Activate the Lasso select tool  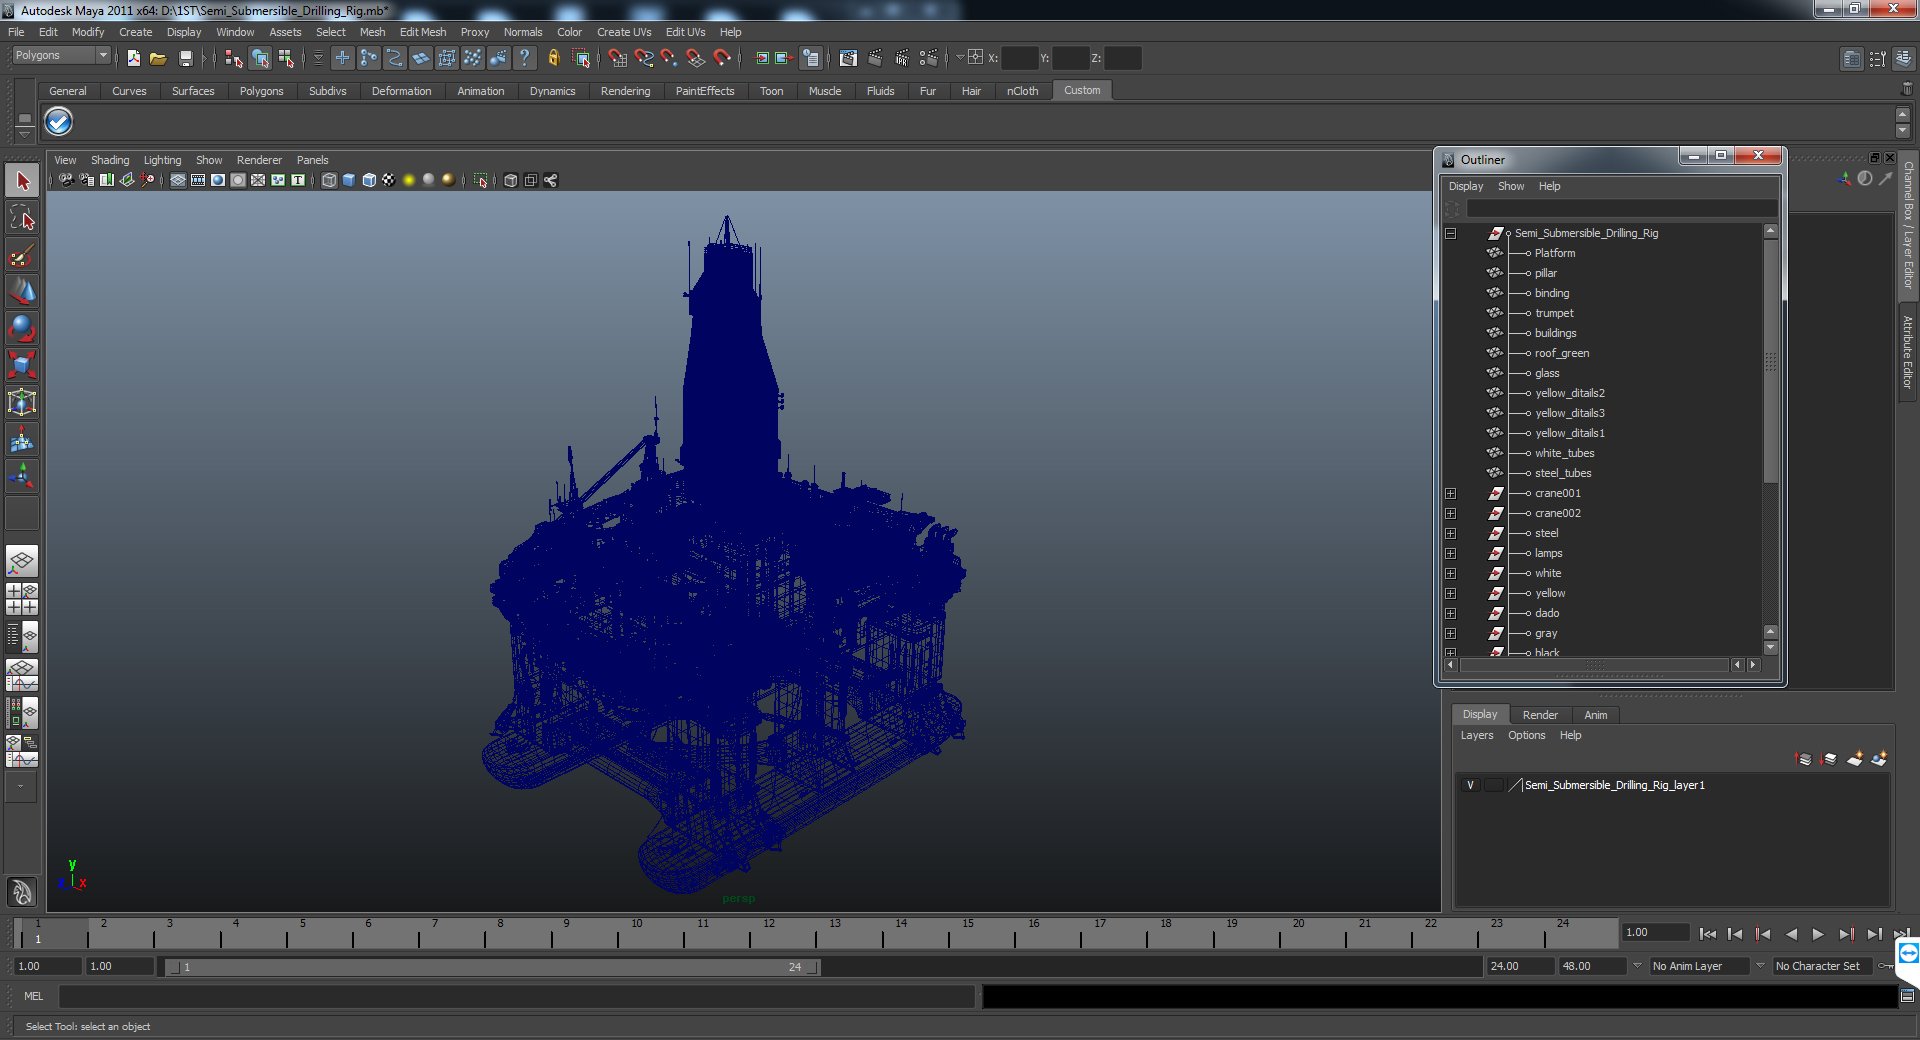click(x=22, y=218)
